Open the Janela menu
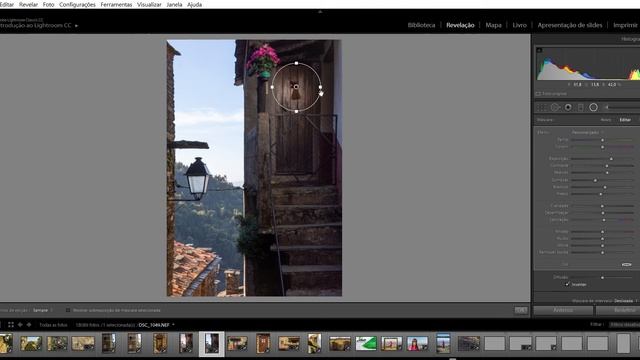This screenshot has height=360, width=640. click(174, 4)
